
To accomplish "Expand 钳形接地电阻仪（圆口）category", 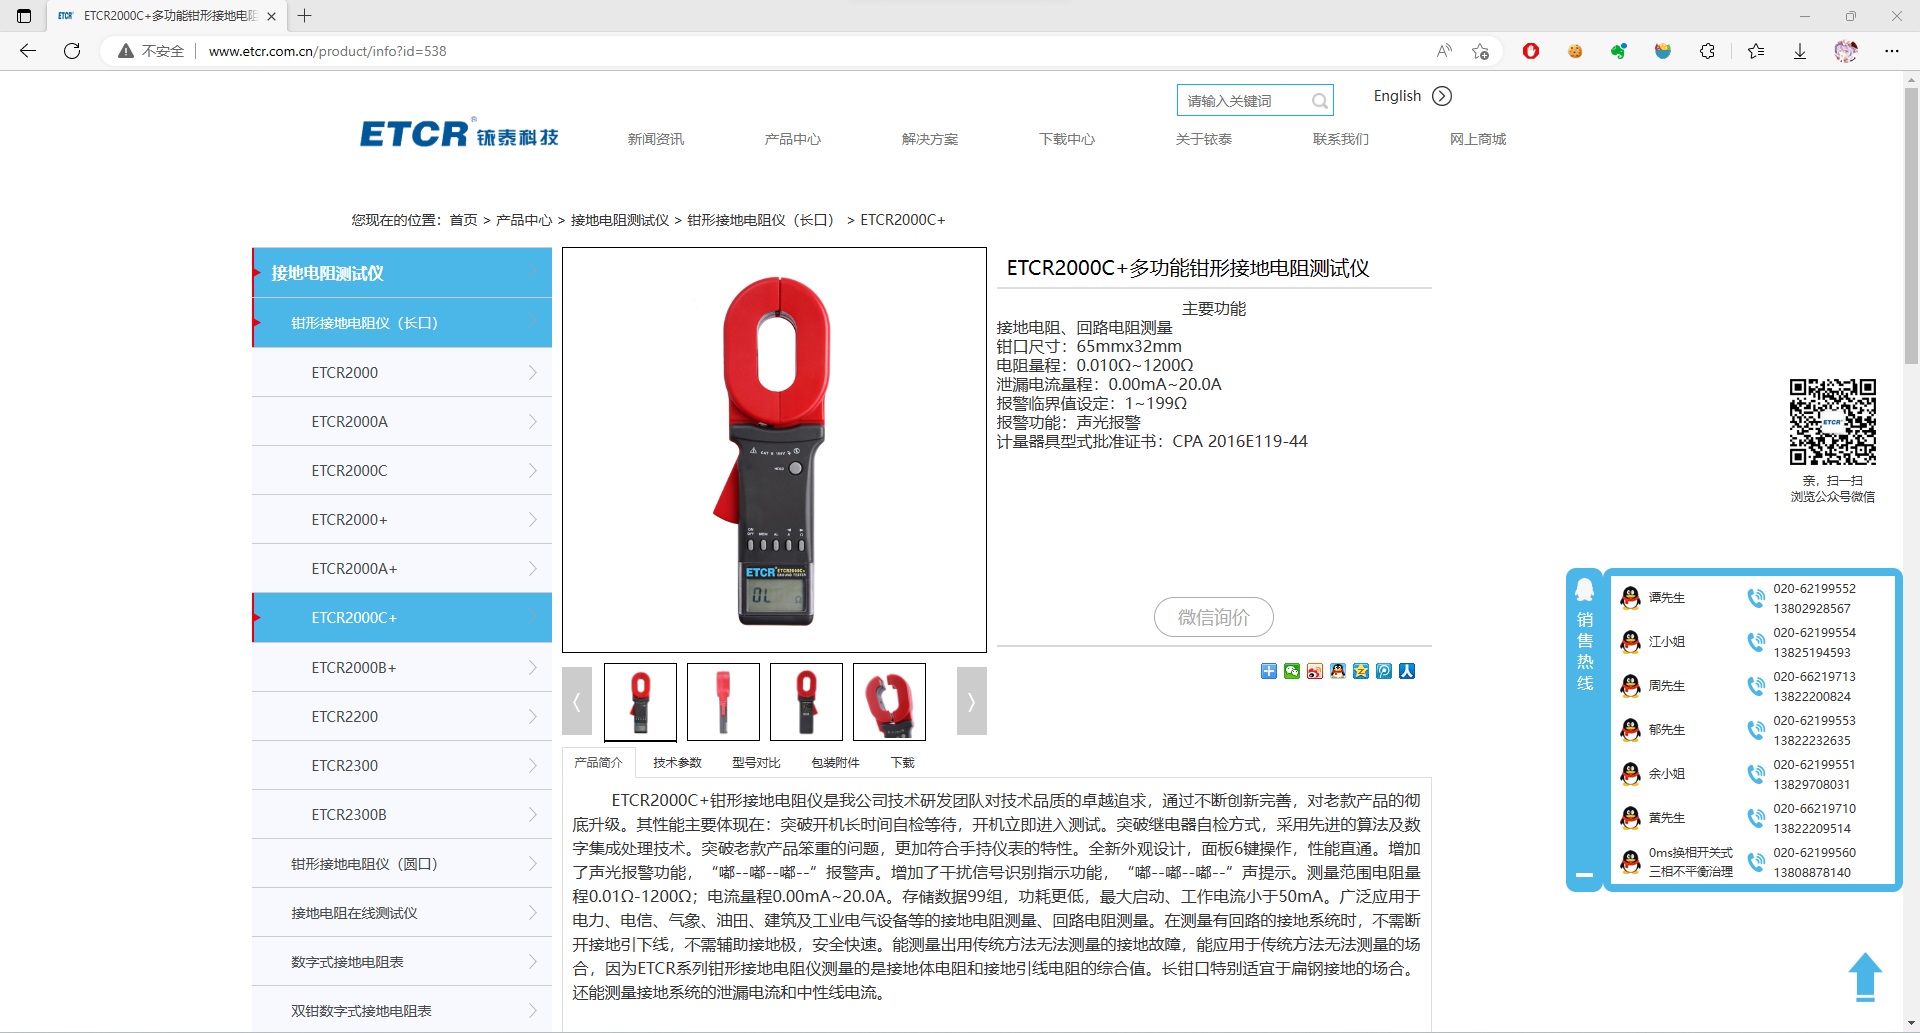I will (402, 864).
